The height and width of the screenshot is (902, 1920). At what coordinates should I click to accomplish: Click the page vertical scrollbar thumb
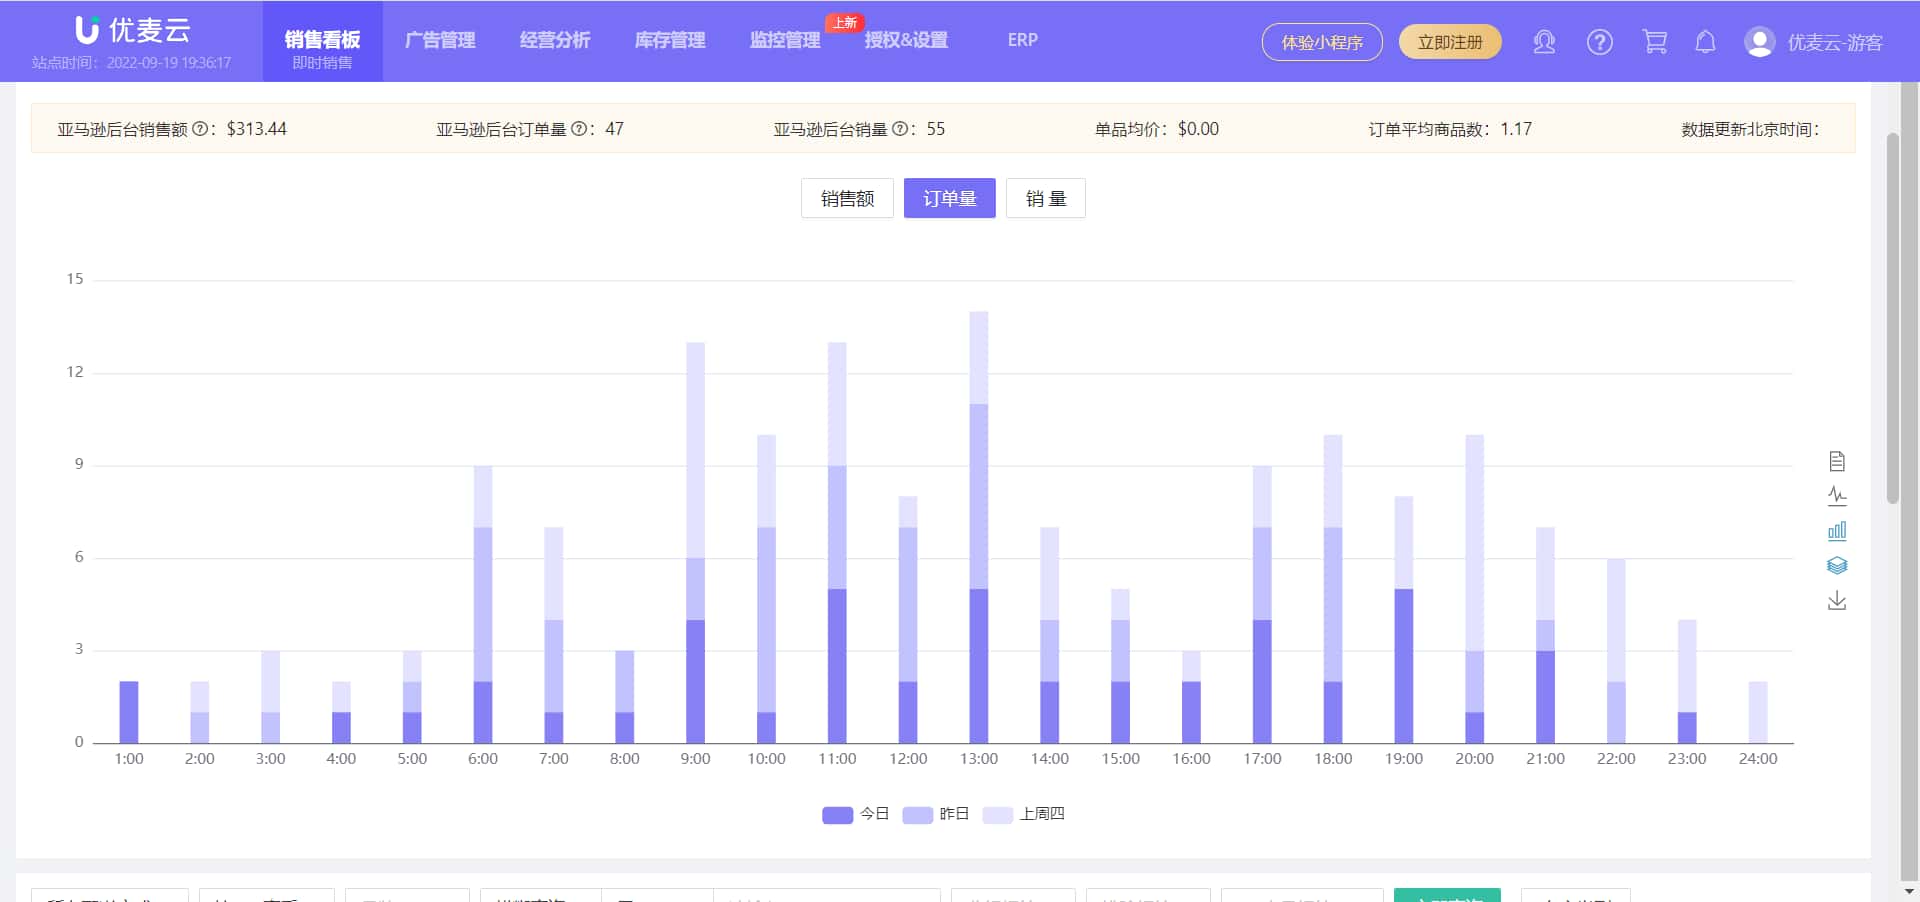(x=1891, y=320)
